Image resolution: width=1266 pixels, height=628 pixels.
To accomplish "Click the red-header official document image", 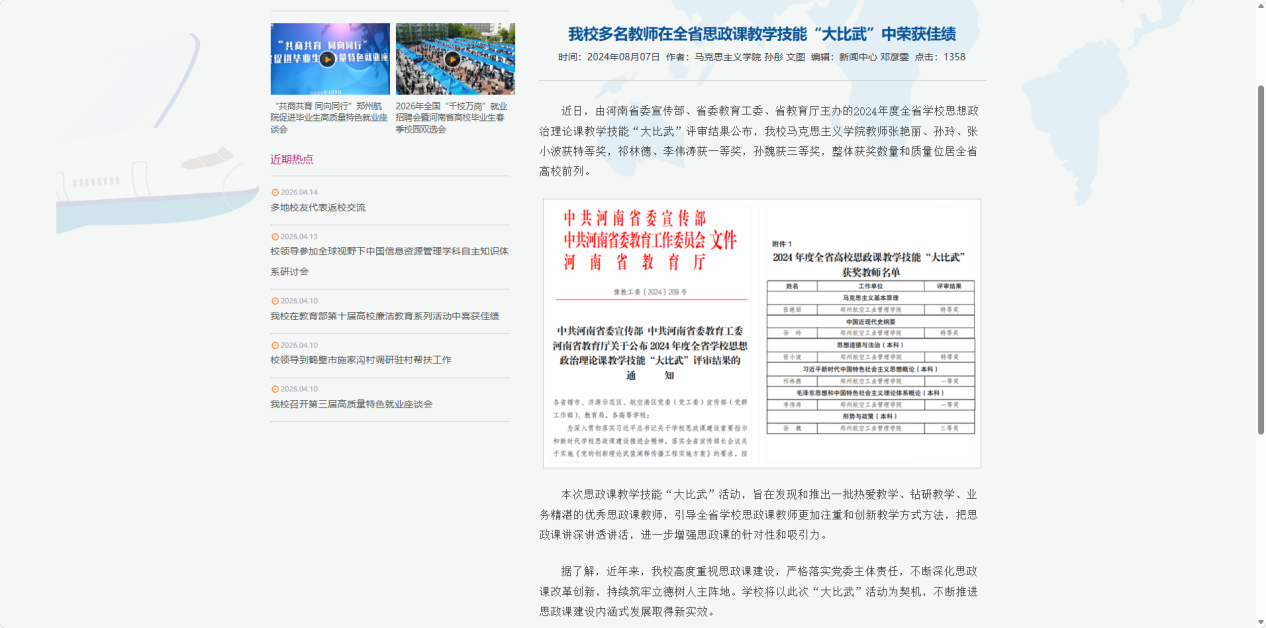I will pos(652,333).
